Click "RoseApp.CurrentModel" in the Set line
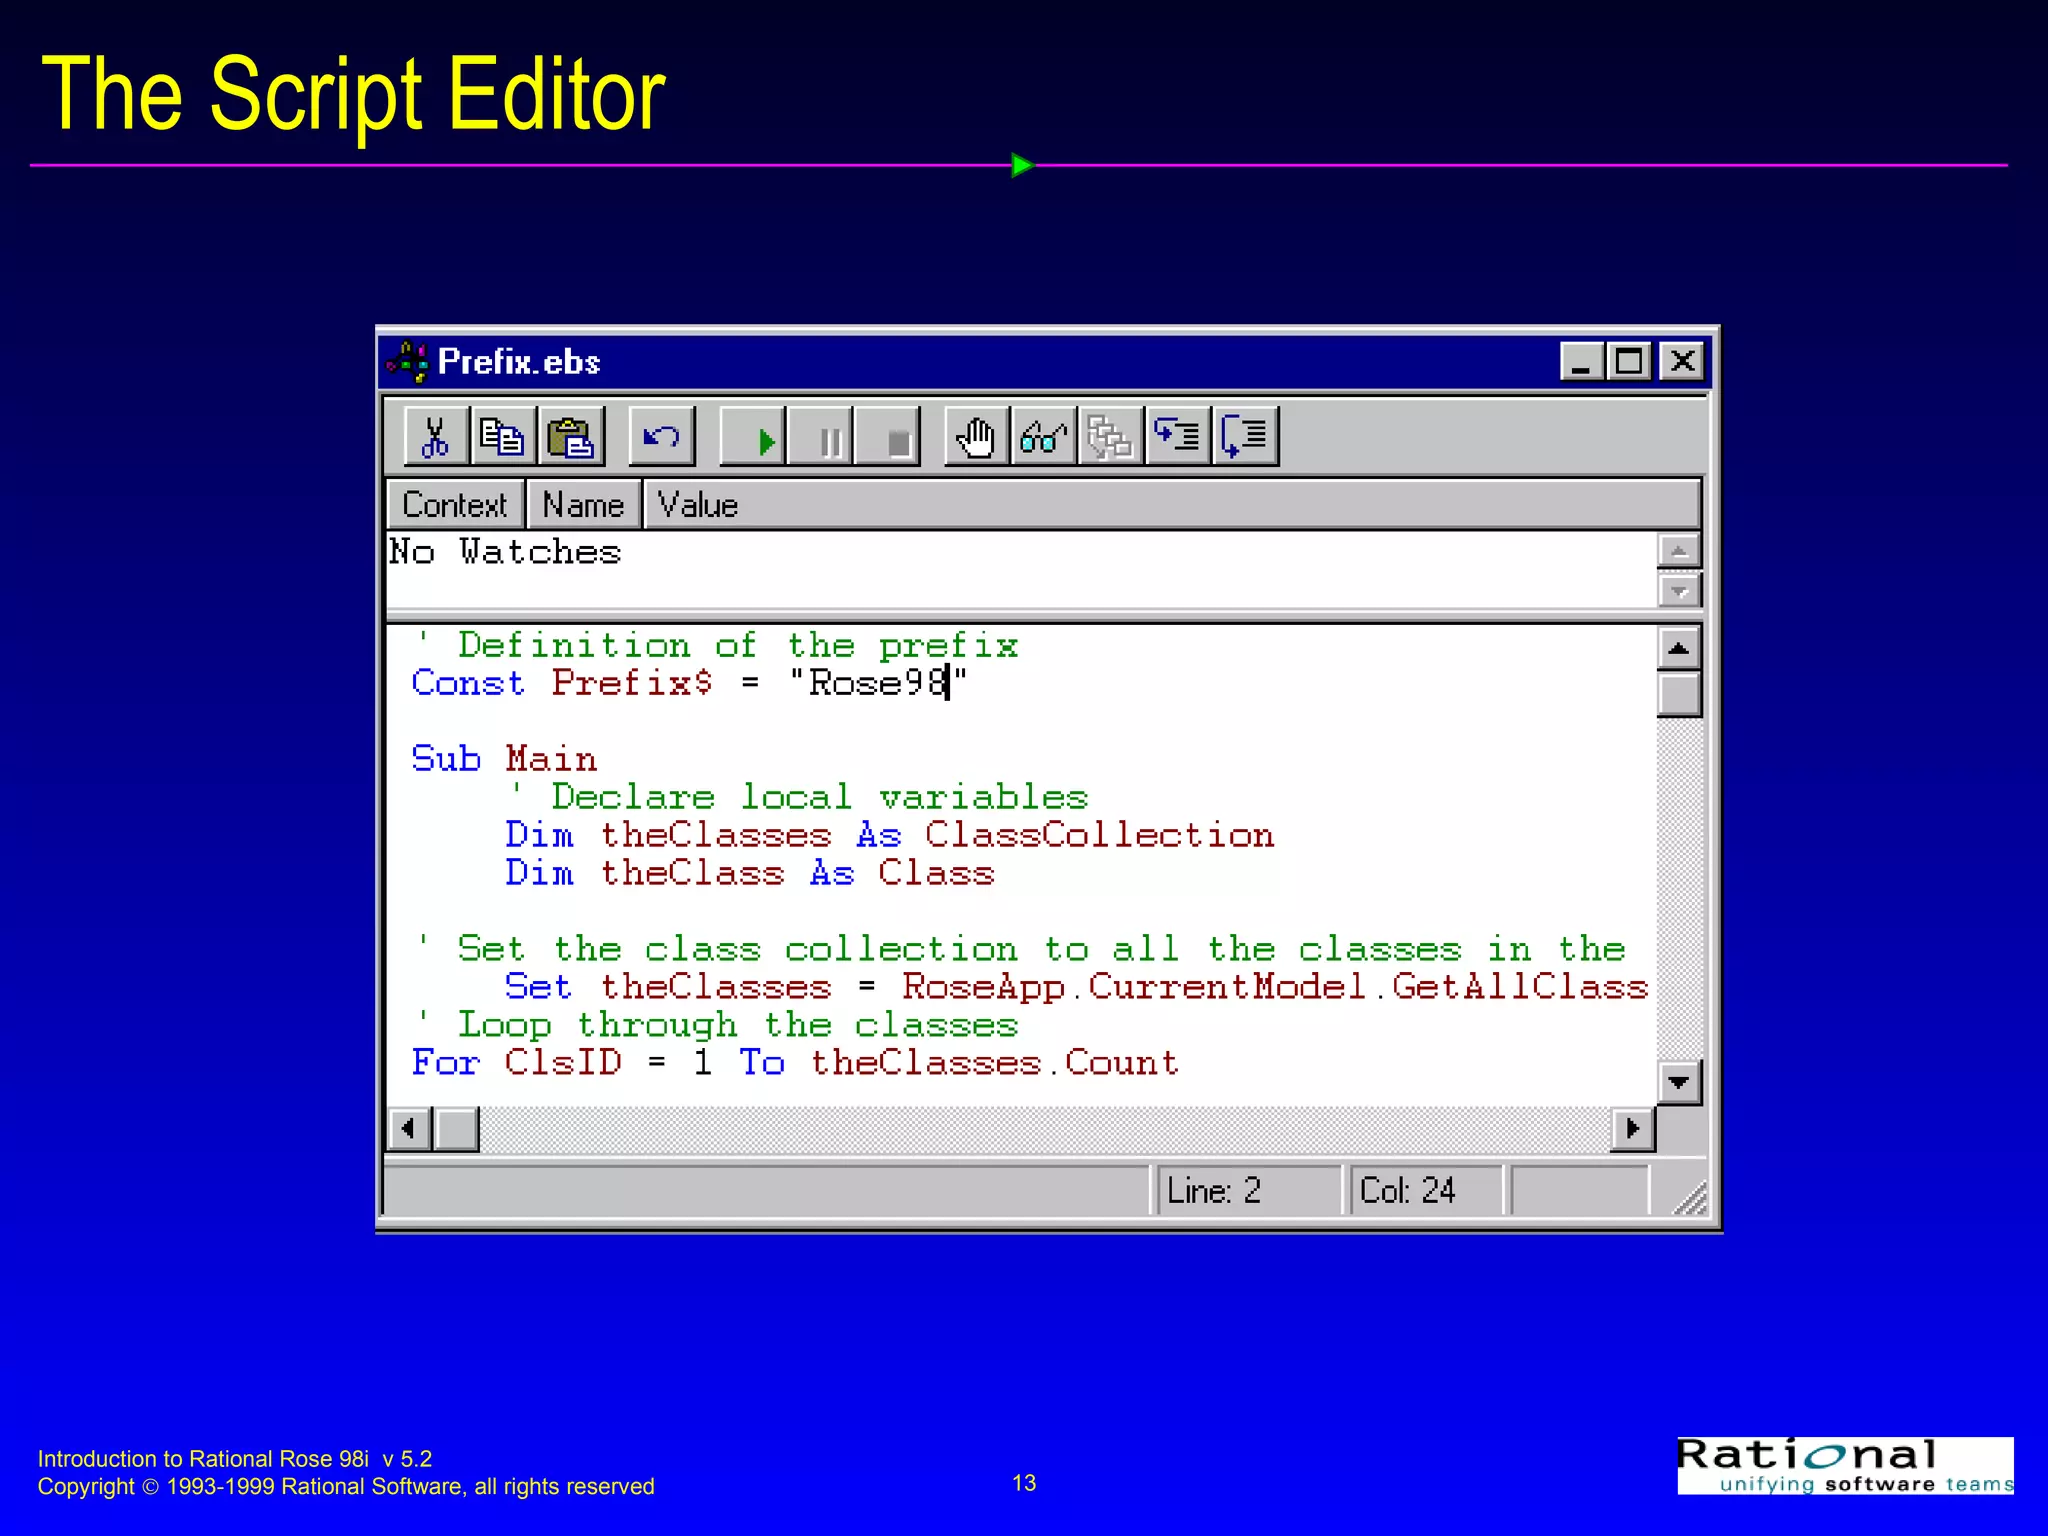 click(x=1134, y=987)
